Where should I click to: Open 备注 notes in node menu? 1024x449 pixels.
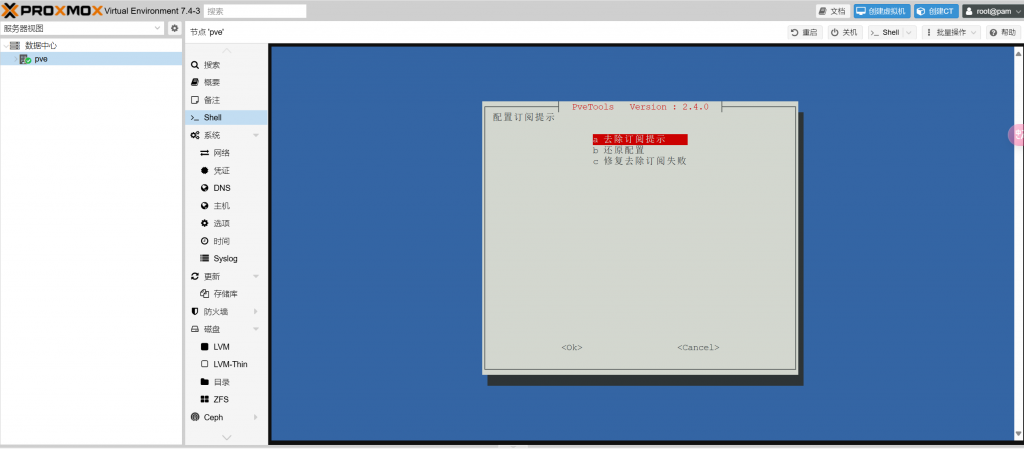[227, 101]
